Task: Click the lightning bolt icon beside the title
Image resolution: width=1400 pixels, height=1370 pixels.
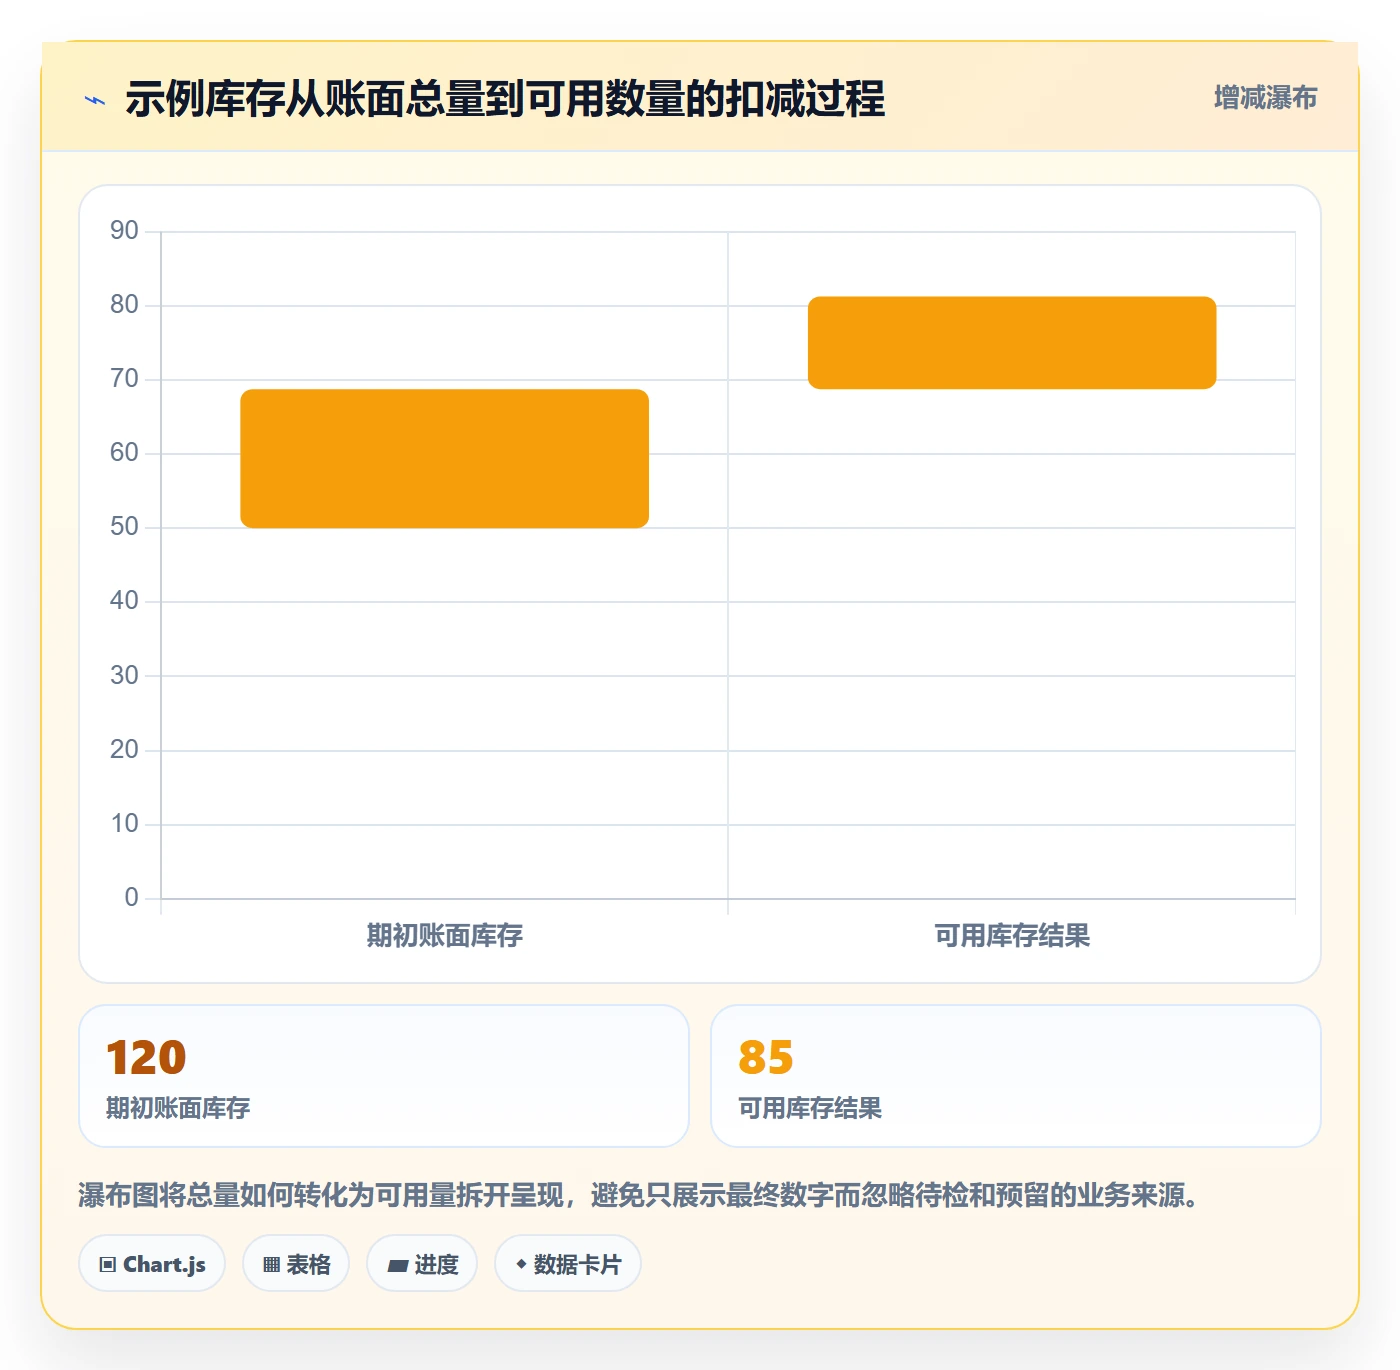Action: (95, 100)
